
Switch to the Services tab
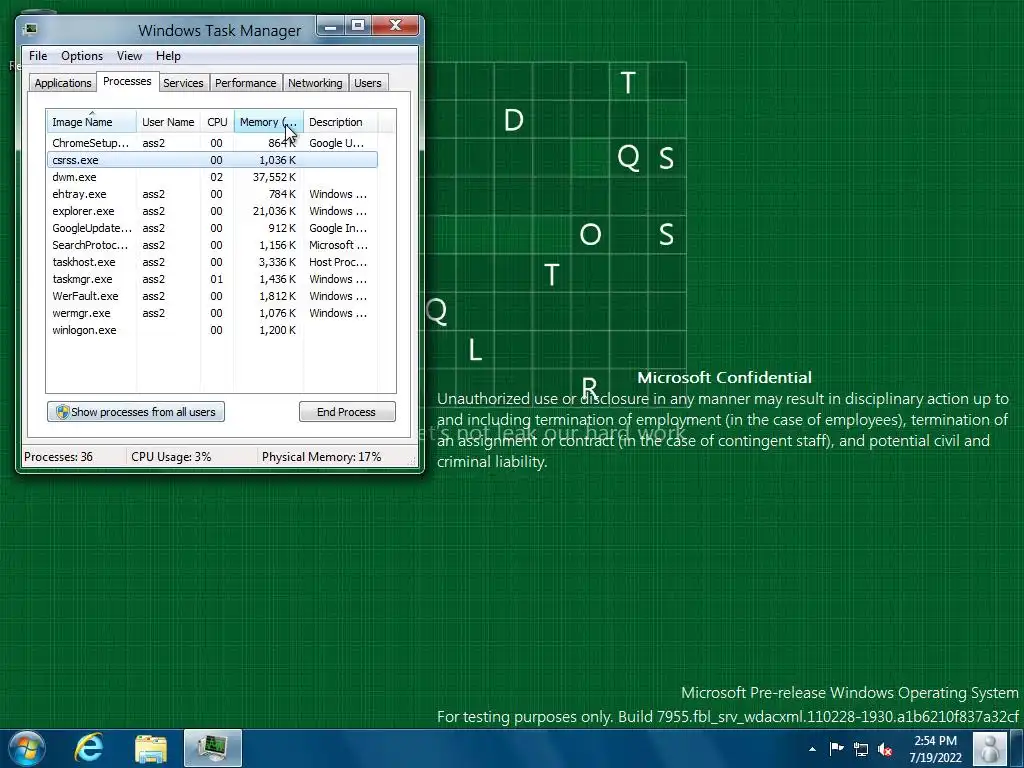click(x=183, y=83)
